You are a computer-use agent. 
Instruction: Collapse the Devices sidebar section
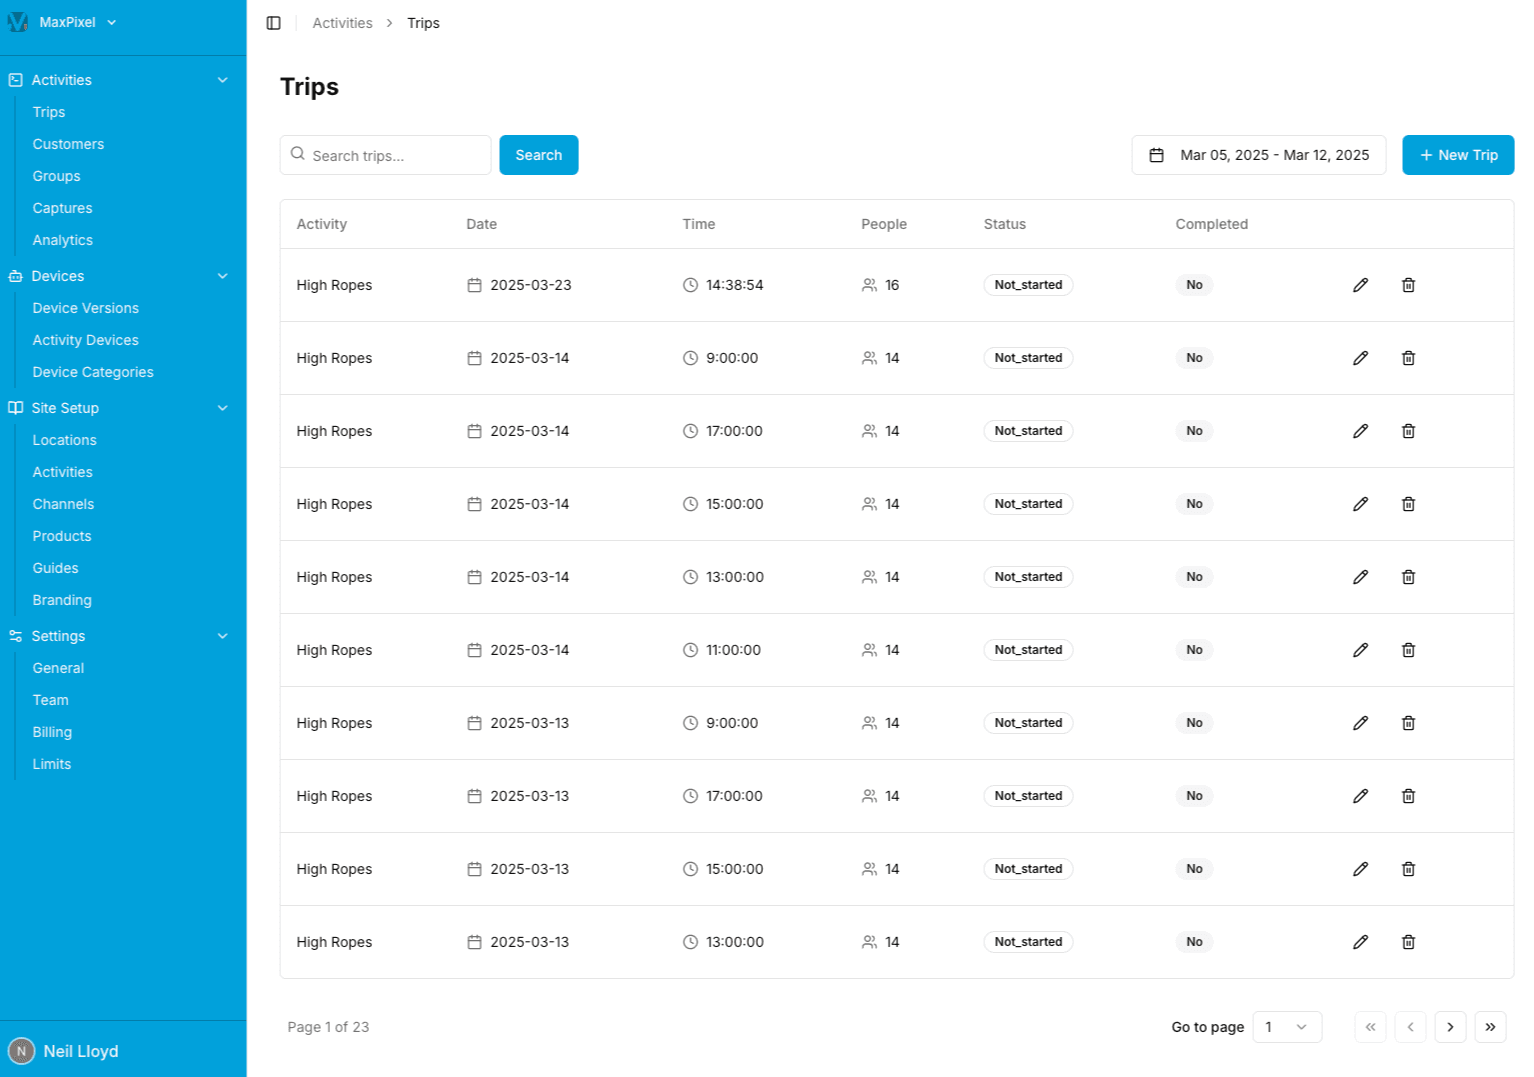click(222, 276)
